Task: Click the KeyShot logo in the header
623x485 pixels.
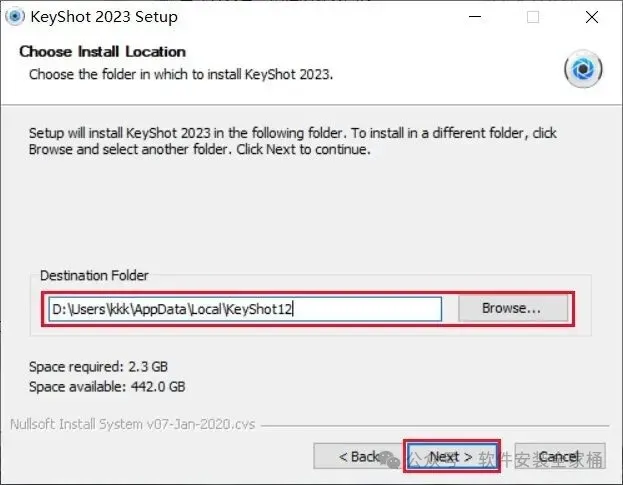Action: [583, 70]
